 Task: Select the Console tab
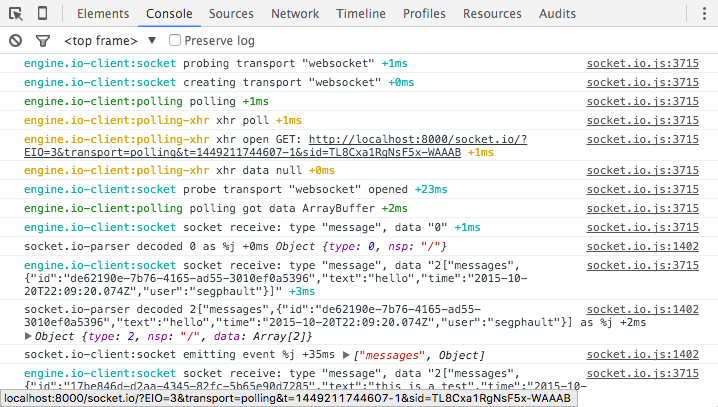click(169, 14)
